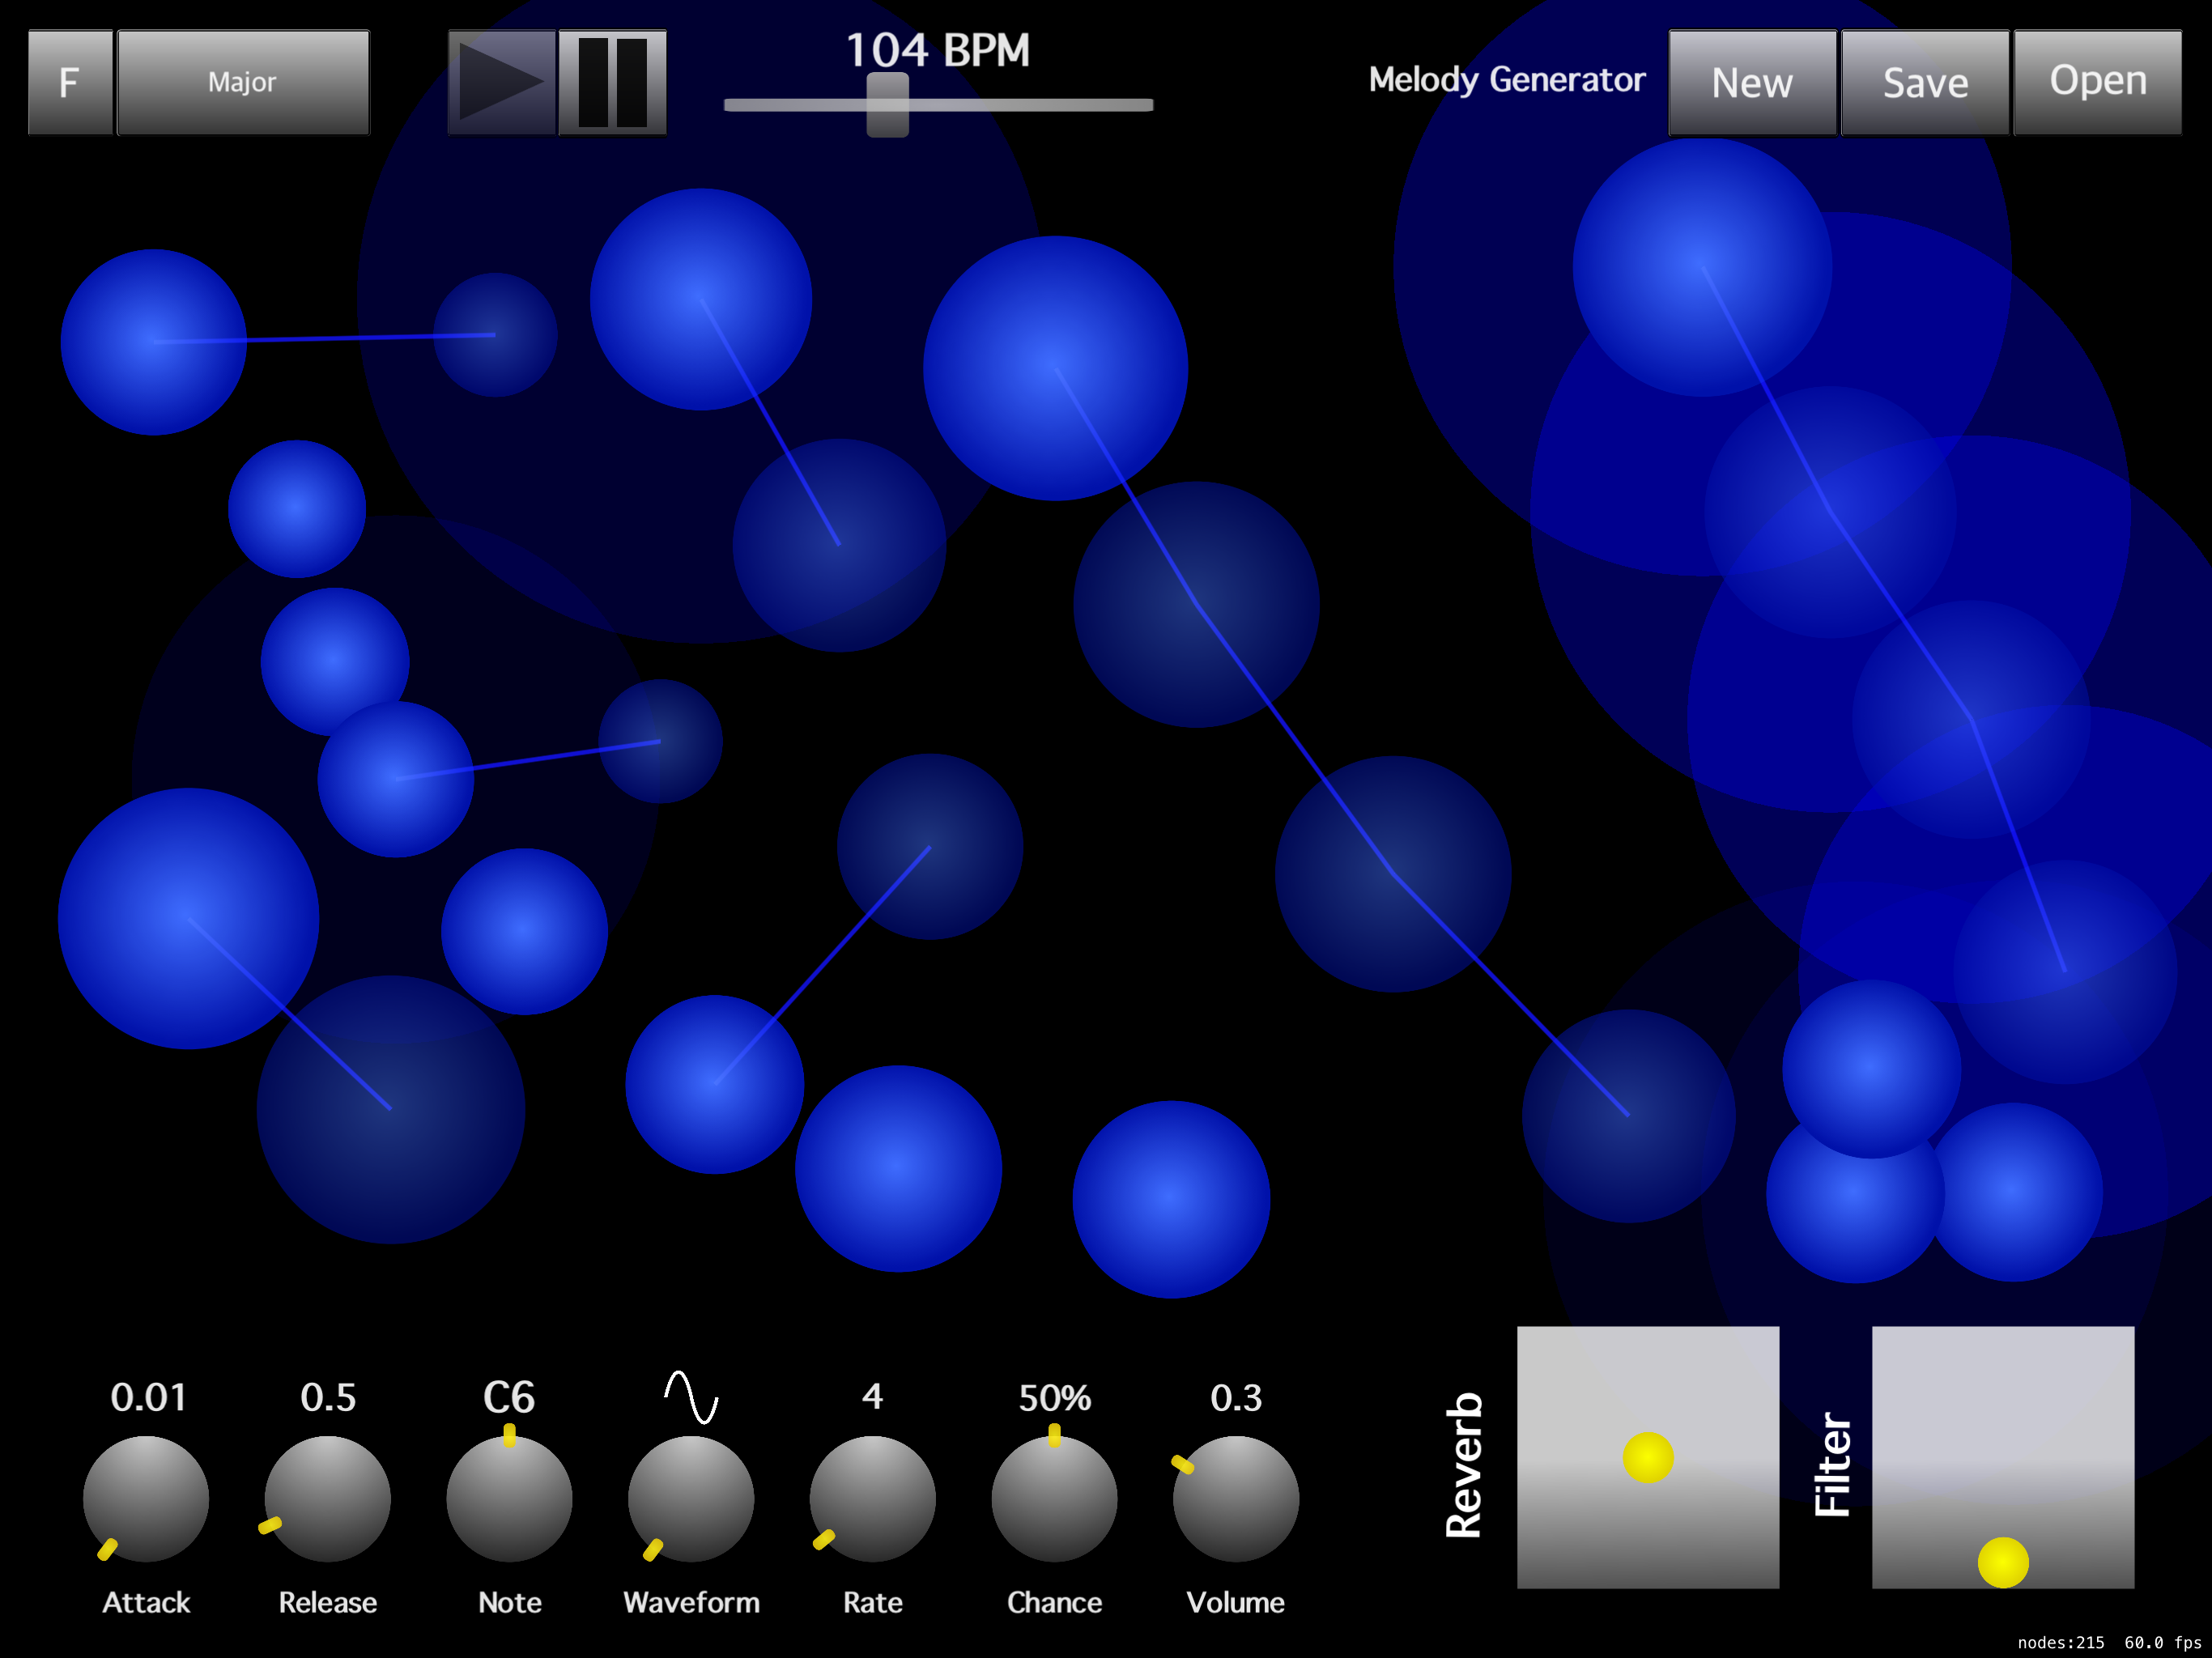The width and height of the screenshot is (2212, 1658).
Task: Click the small blue node below top-left node
Action: point(297,508)
